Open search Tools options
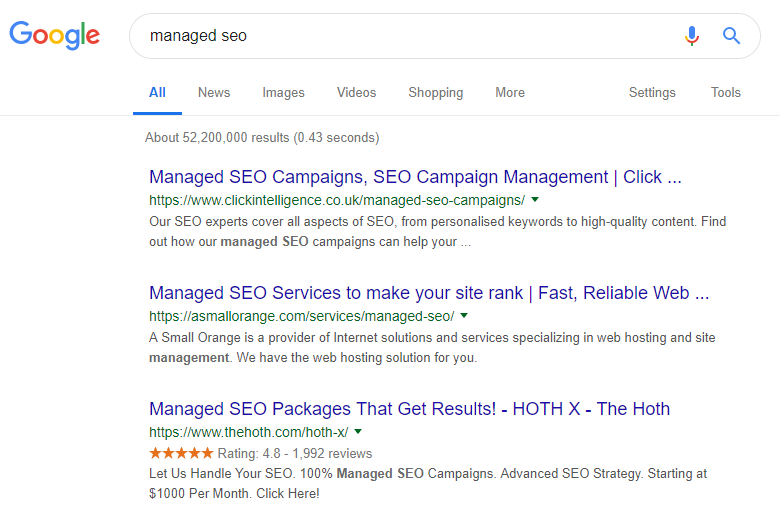Image resolution: width=780 pixels, height=516 pixels. [726, 93]
